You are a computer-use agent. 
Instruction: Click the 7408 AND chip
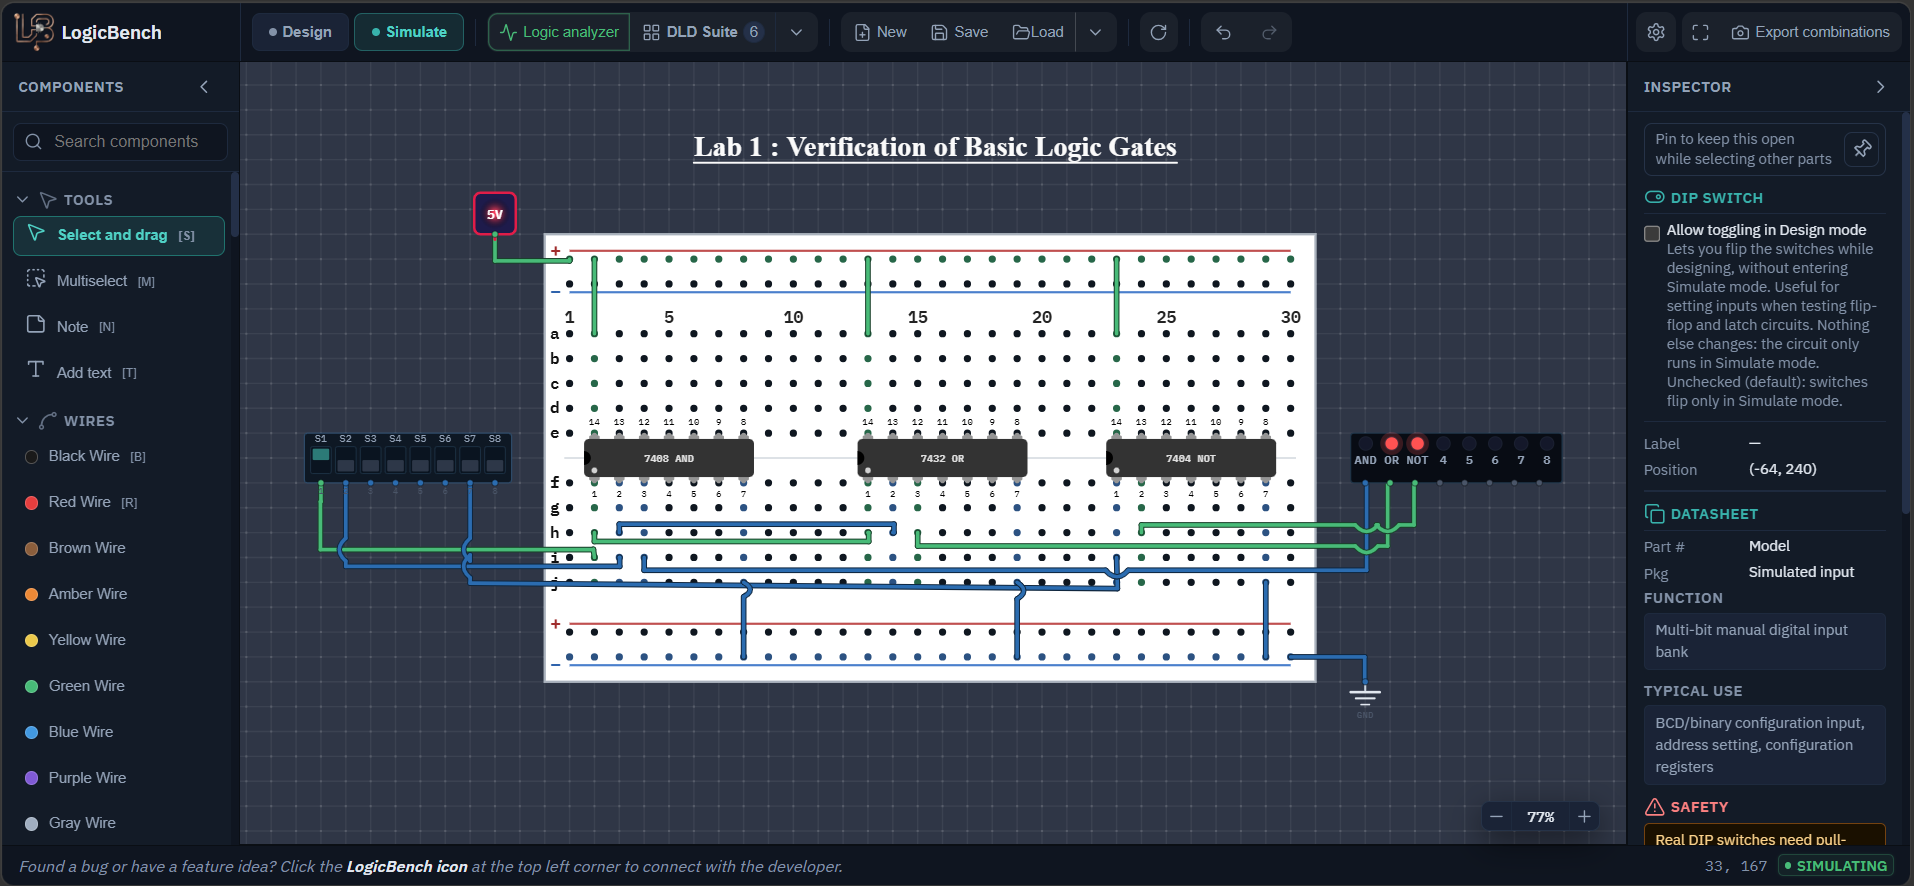669,458
